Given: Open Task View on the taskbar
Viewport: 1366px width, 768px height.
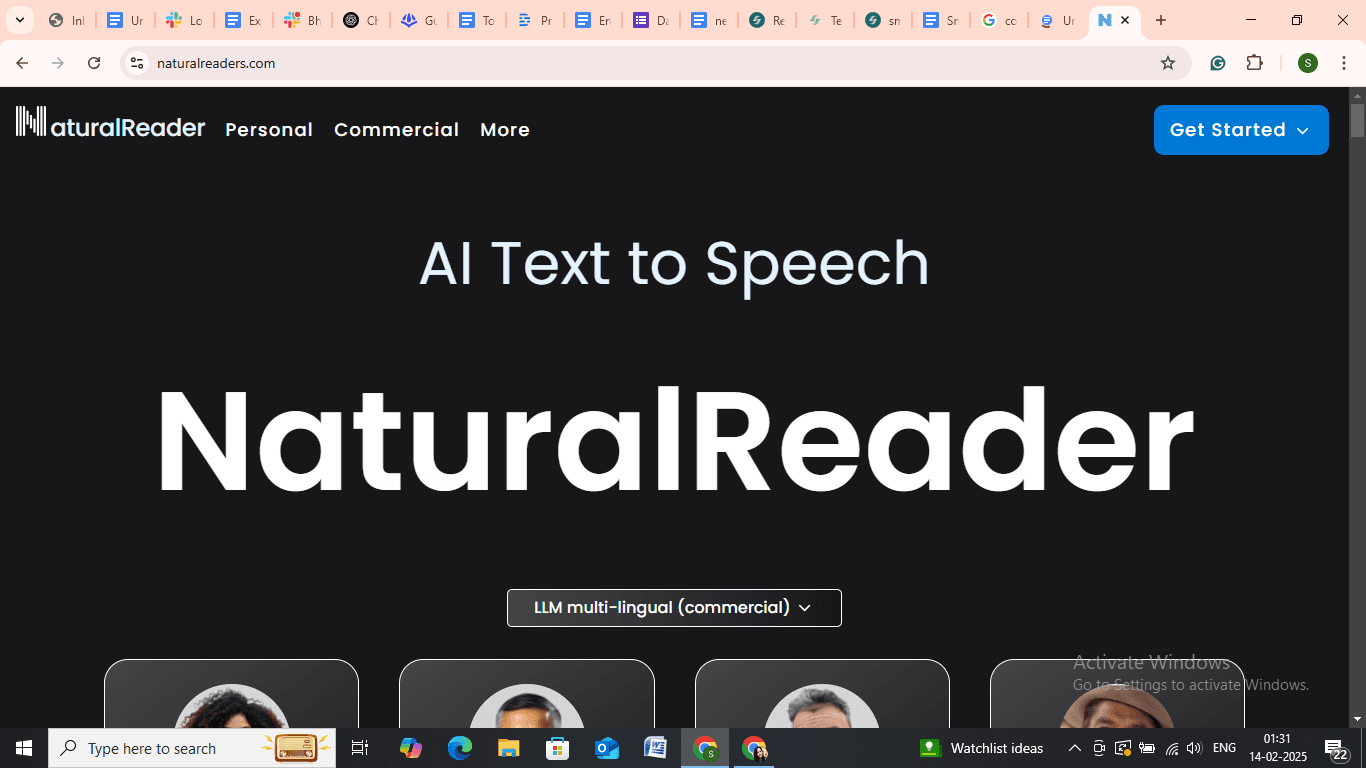Looking at the screenshot, I should point(360,748).
